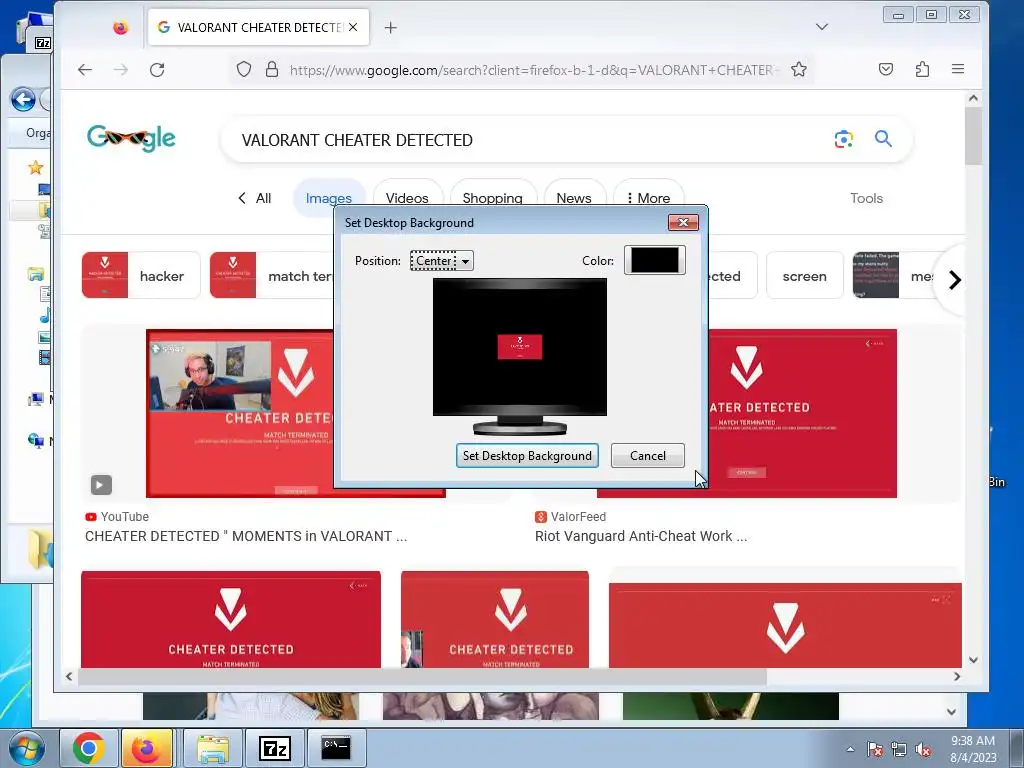The width and height of the screenshot is (1024, 768).
Task: Click Explorer window blue back button
Action: [x=23, y=100]
